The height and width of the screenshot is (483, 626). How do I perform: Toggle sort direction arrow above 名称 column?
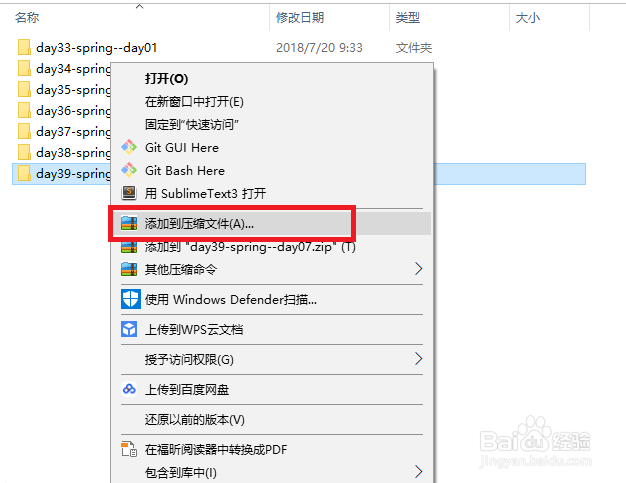point(139,6)
